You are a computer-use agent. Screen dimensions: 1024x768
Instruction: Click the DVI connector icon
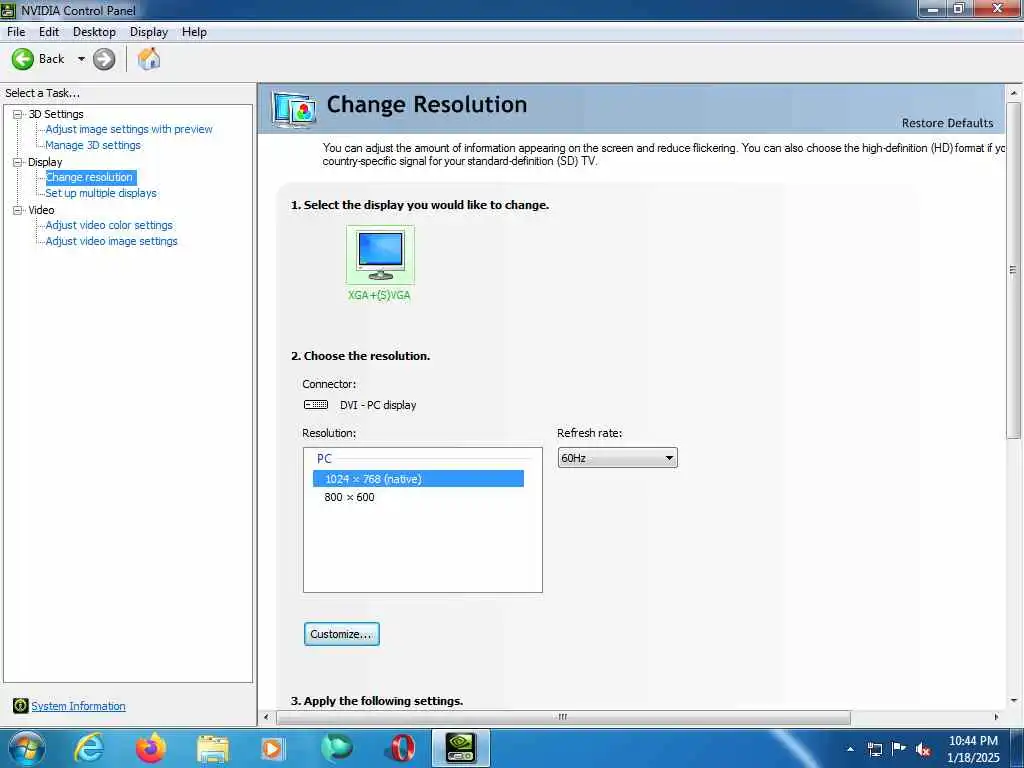click(316, 405)
